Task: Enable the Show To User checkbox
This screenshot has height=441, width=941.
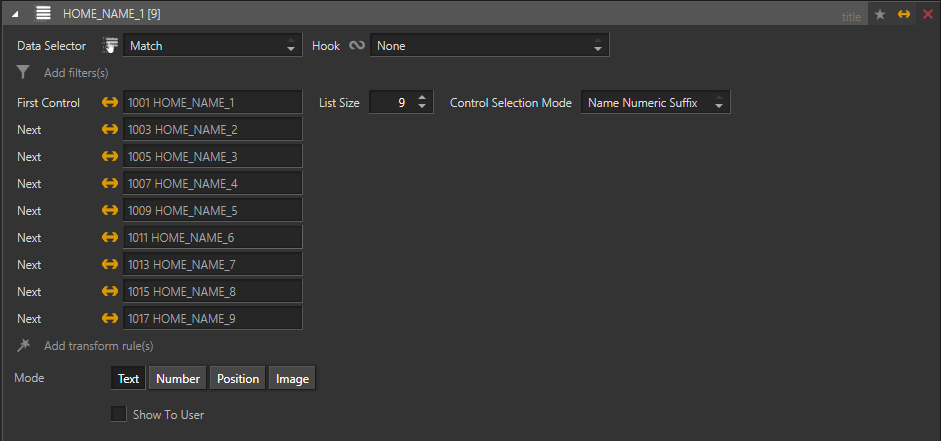Action: coord(119,414)
